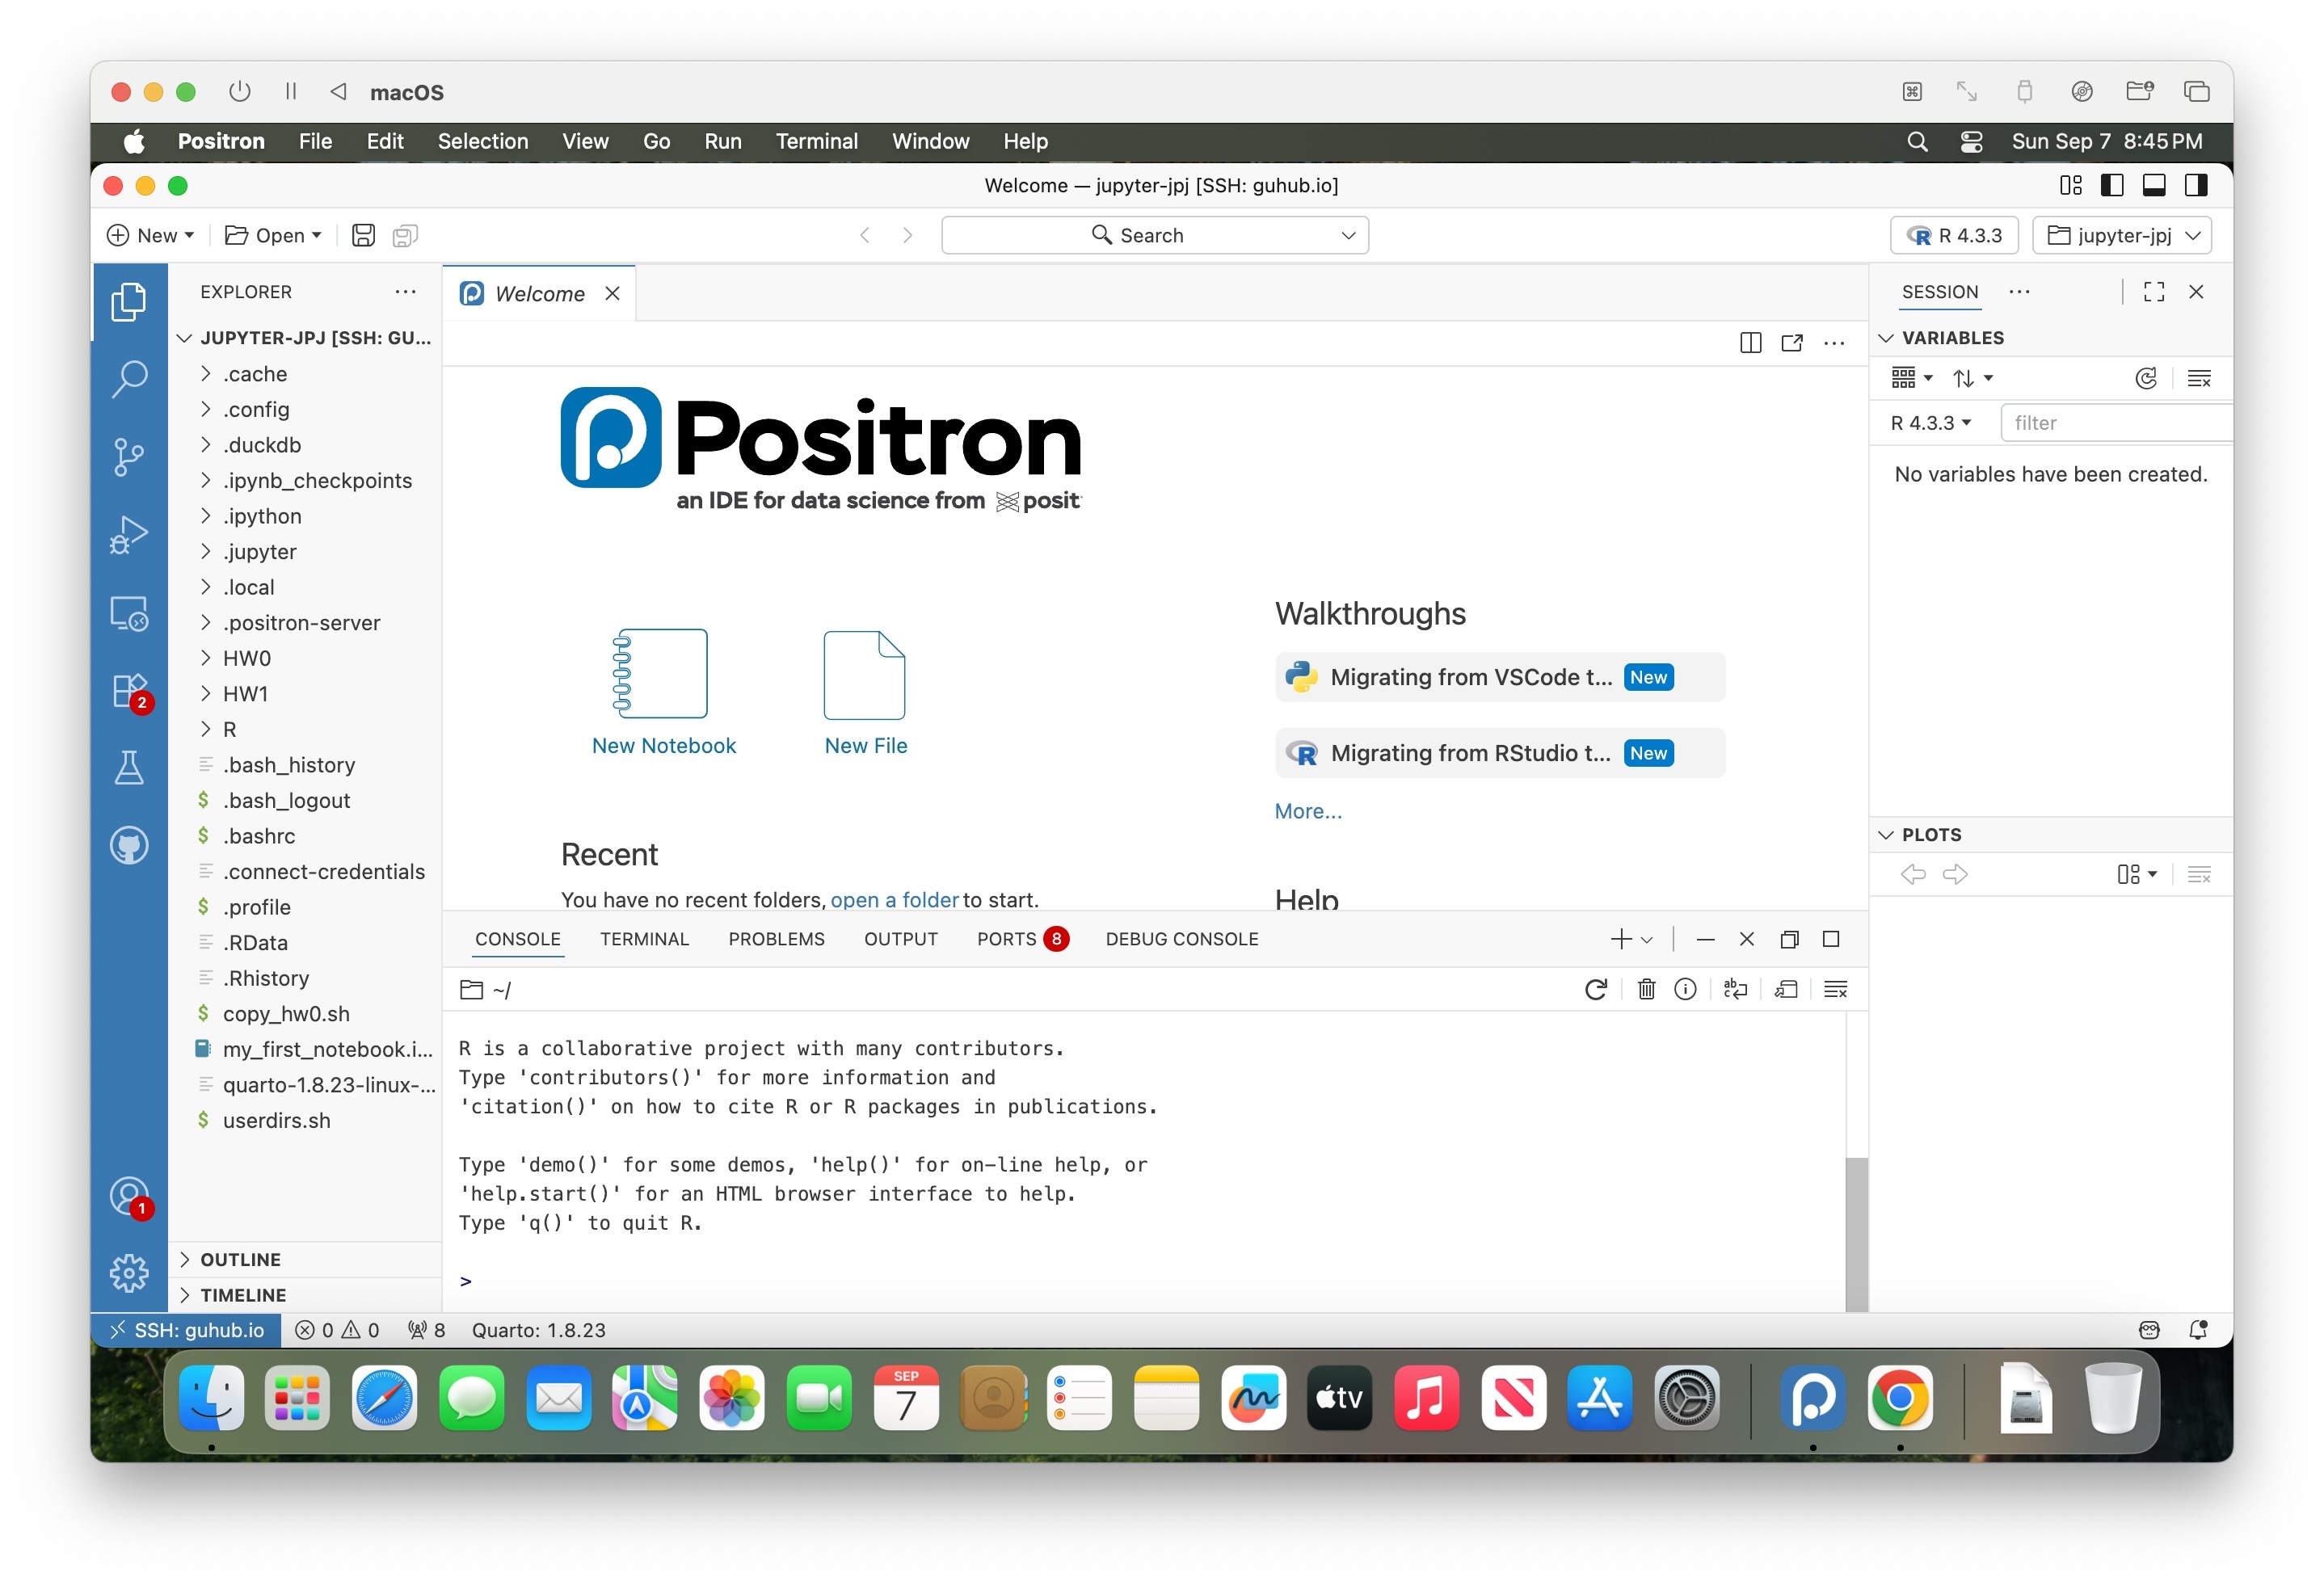Switch to the OUTPUT tab

coord(900,938)
